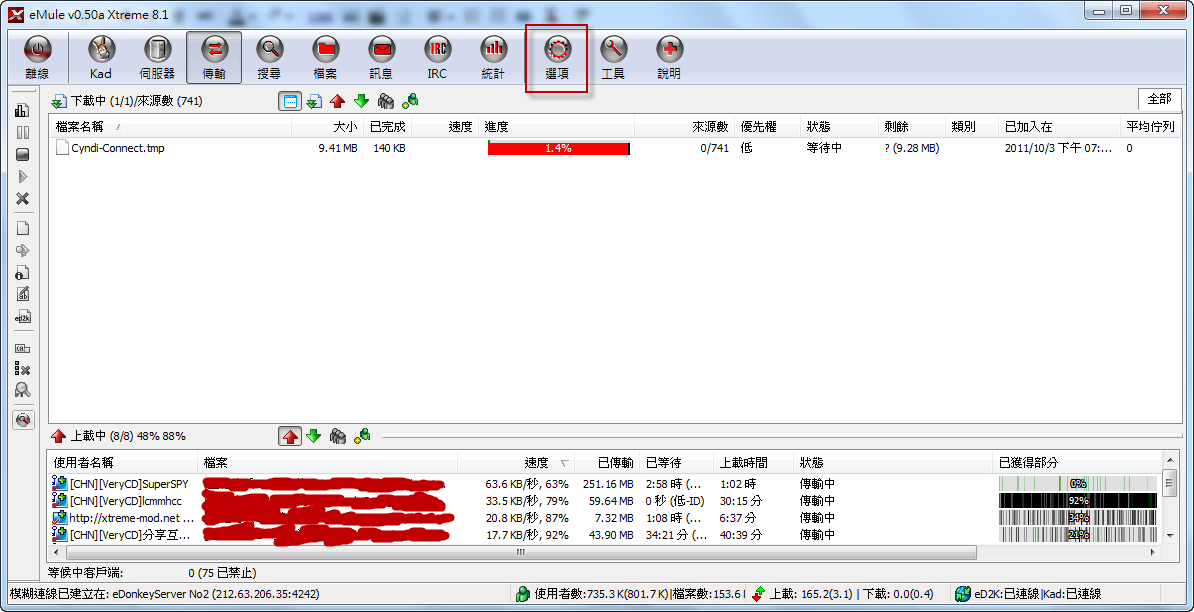Sort downloads by 優先權 column
This screenshot has height=612, width=1194.
tap(768, 126)
